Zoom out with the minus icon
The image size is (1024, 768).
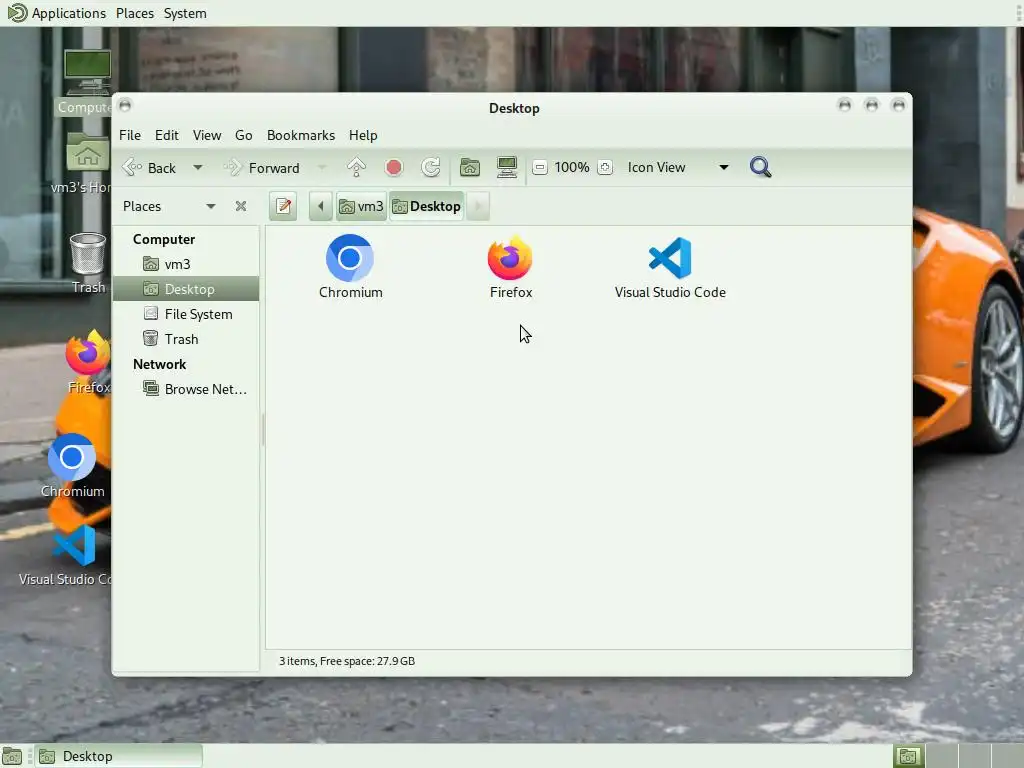(x=539, y=168)
